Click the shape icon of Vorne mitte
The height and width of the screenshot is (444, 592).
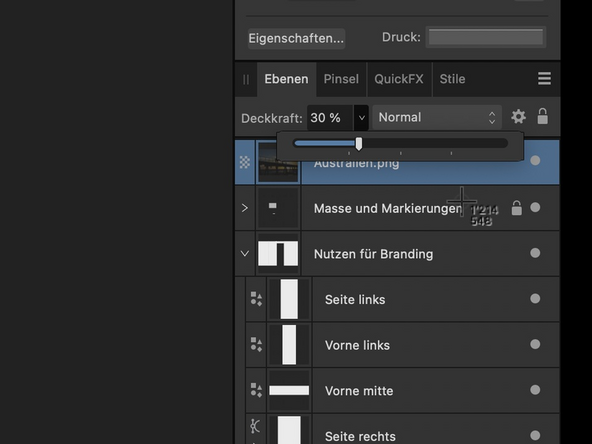(256, 390)
